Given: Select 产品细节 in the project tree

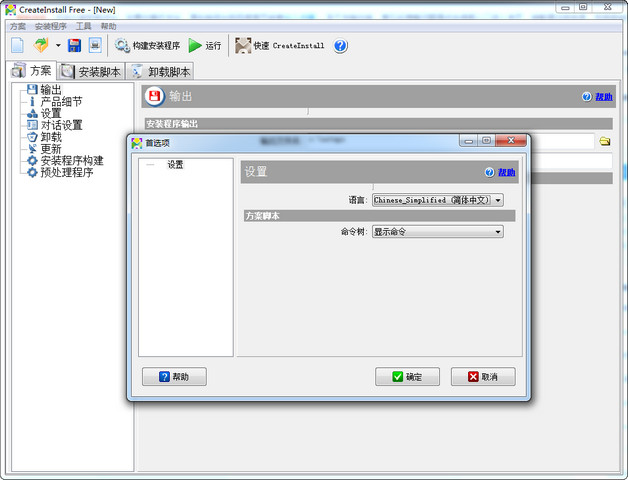Looking at the screenshot, I should (x=61, y=101).
